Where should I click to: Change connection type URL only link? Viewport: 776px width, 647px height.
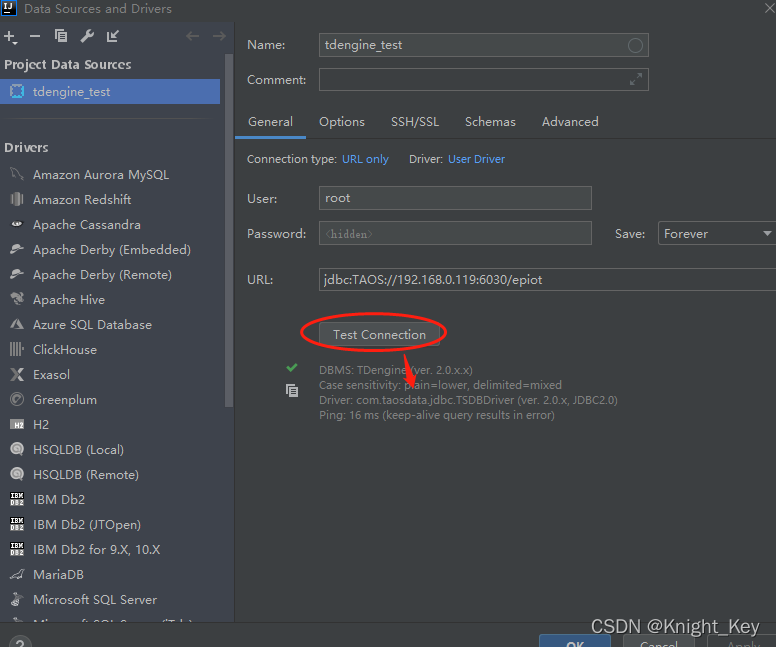pos(365,159)
